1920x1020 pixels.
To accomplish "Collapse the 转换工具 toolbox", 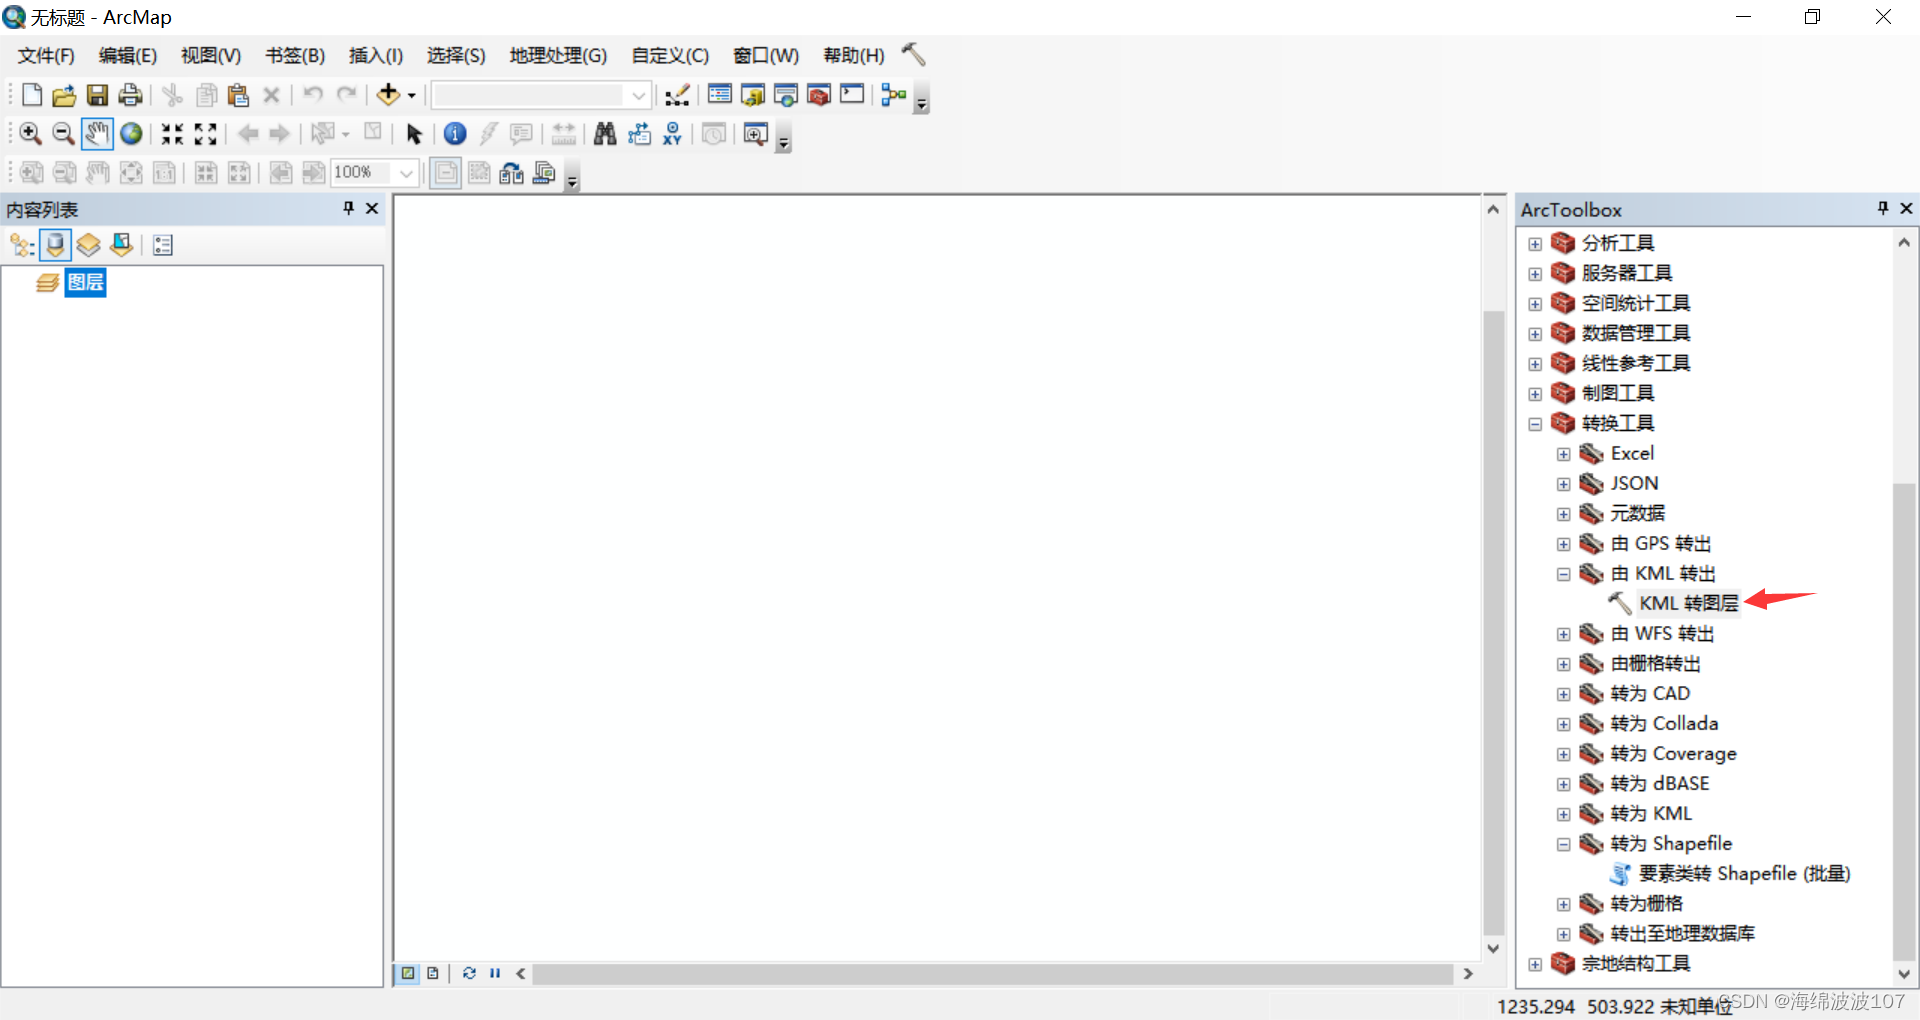I will tap(1535, 424).
